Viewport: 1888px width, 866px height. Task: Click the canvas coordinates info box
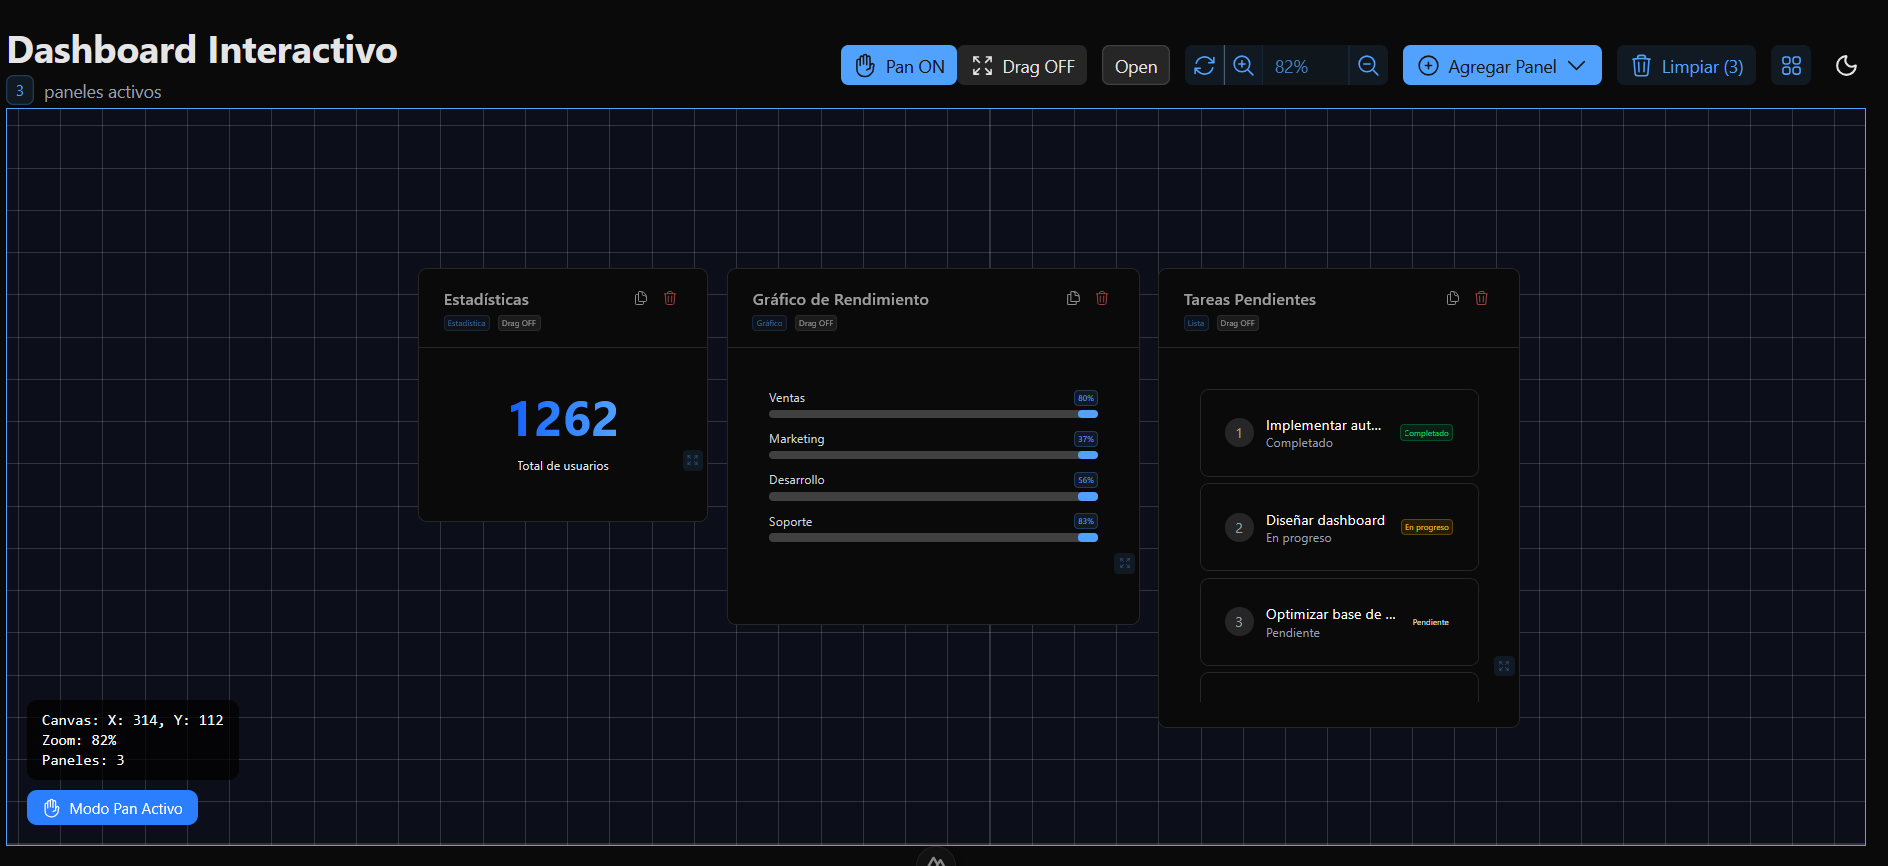[x=133, y=740]
